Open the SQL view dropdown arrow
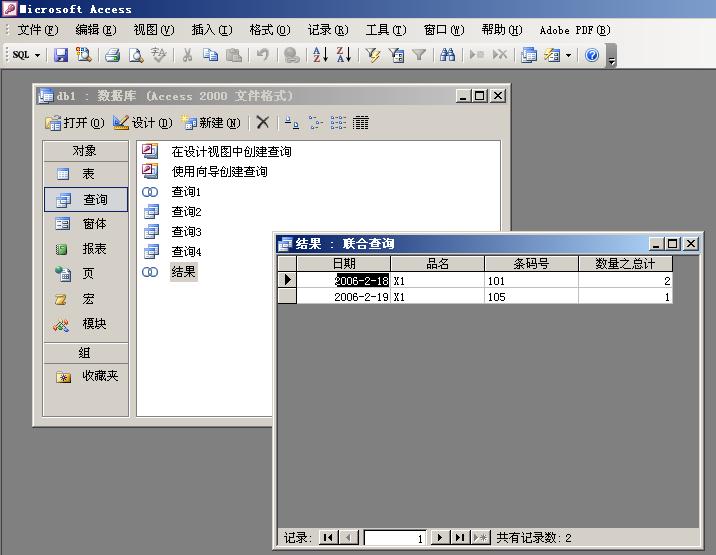 click(37, 55)
